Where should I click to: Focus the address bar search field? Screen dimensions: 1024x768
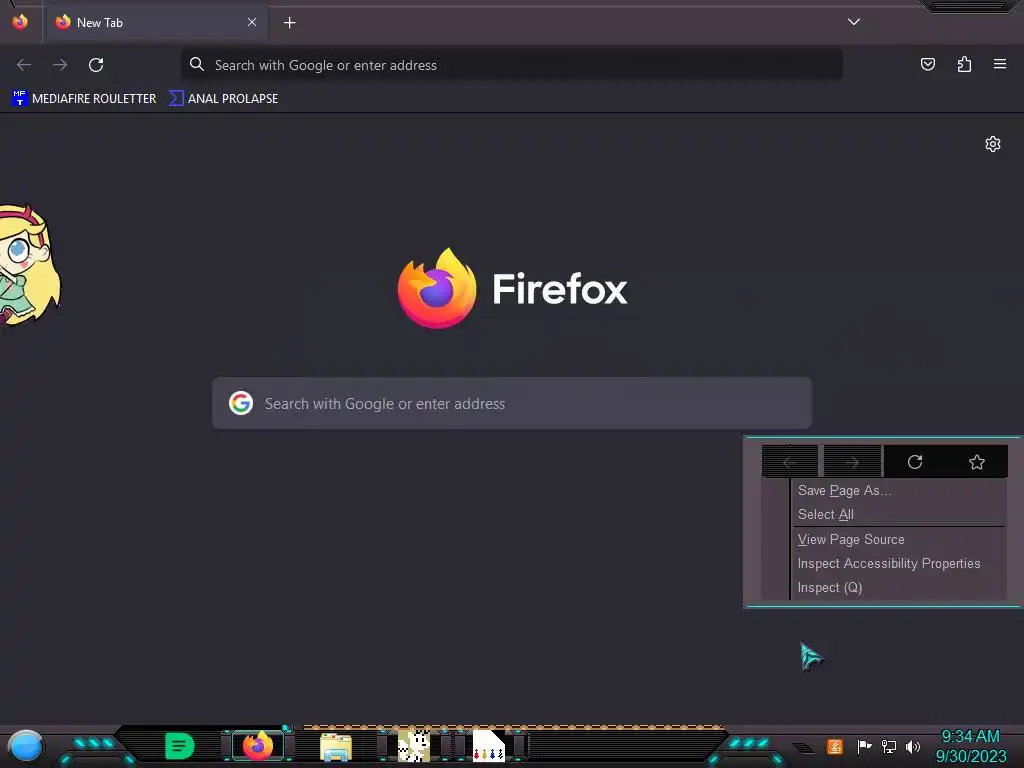pos(511,65)
